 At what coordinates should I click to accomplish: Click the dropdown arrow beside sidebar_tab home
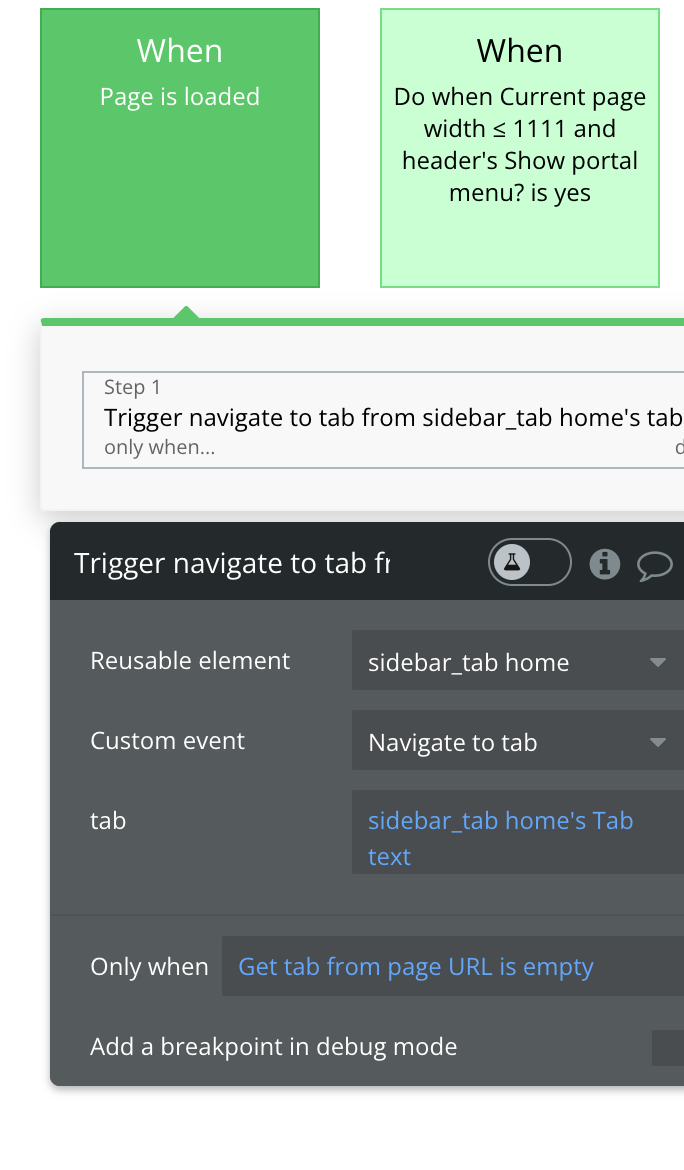[x=657, y=662]
